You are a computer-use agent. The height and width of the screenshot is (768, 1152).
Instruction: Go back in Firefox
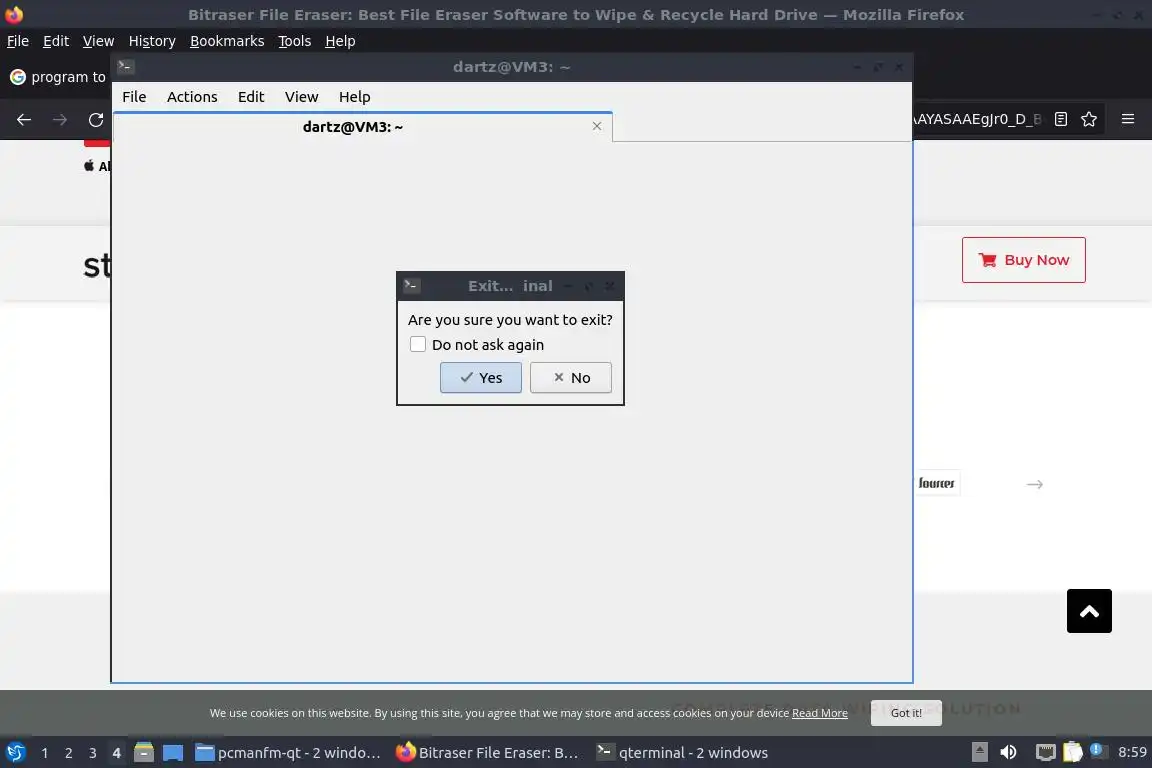(x=24, y=119)
